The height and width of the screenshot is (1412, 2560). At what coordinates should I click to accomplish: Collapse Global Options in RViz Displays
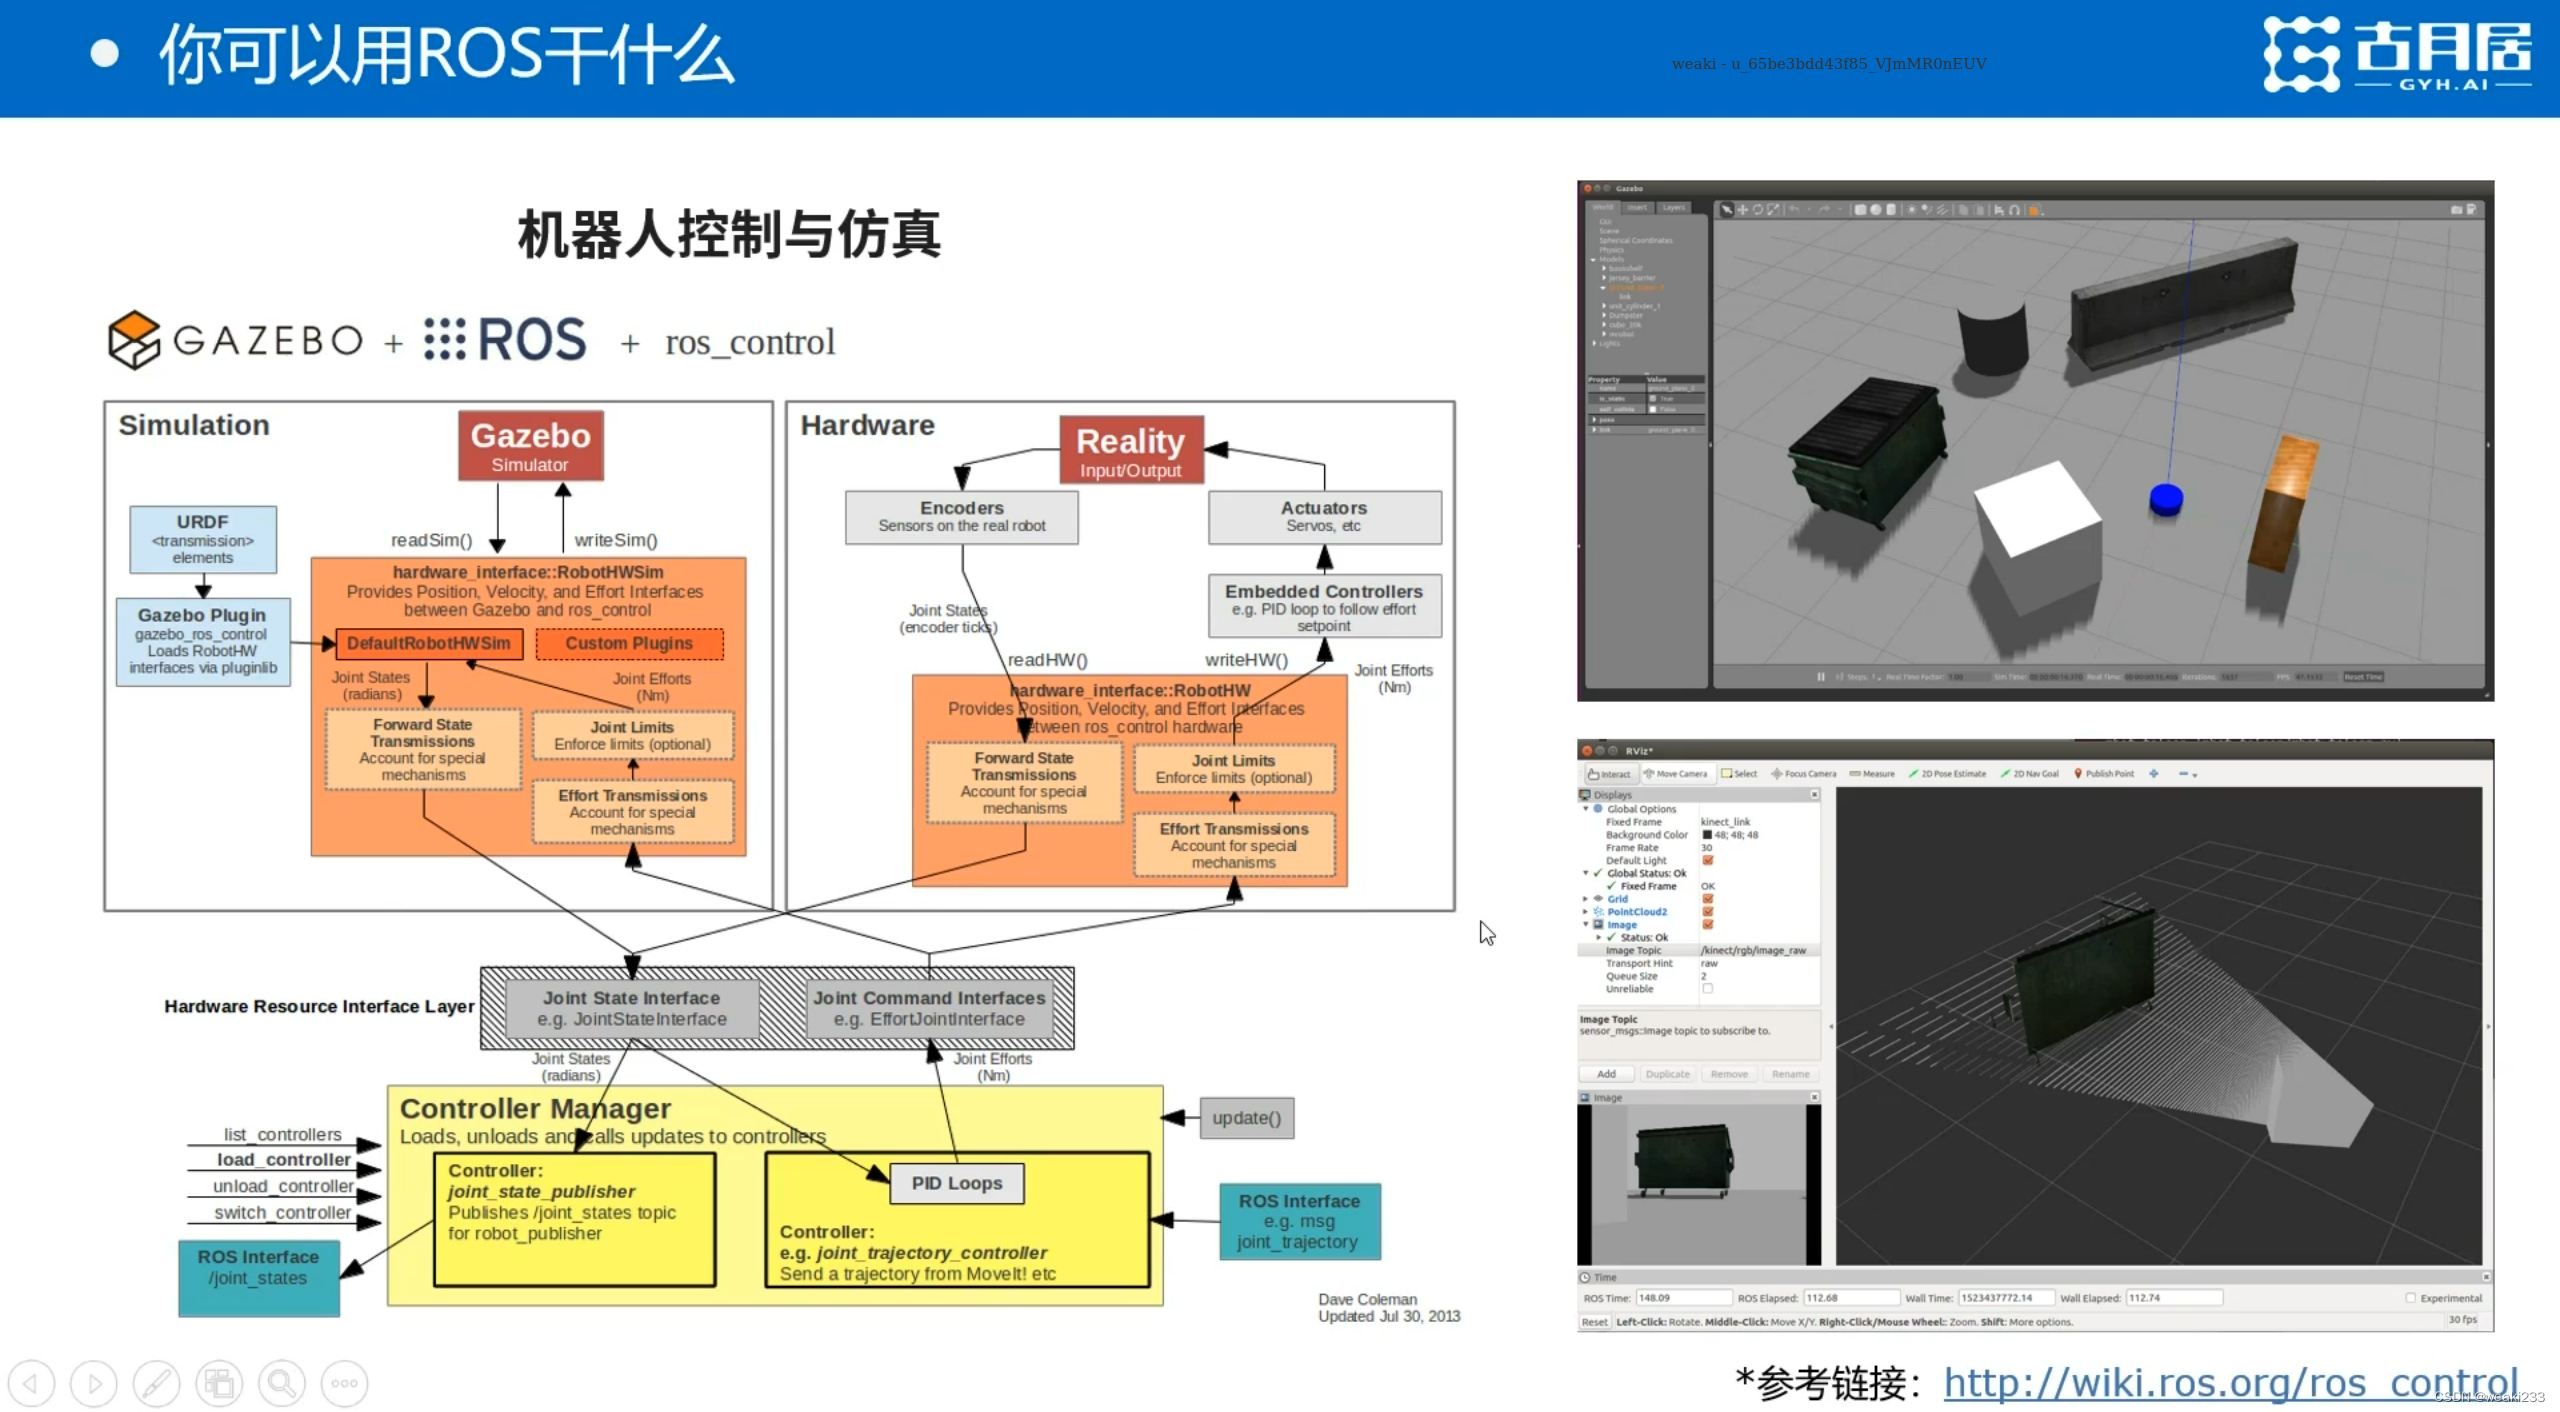coord(1586,809)
